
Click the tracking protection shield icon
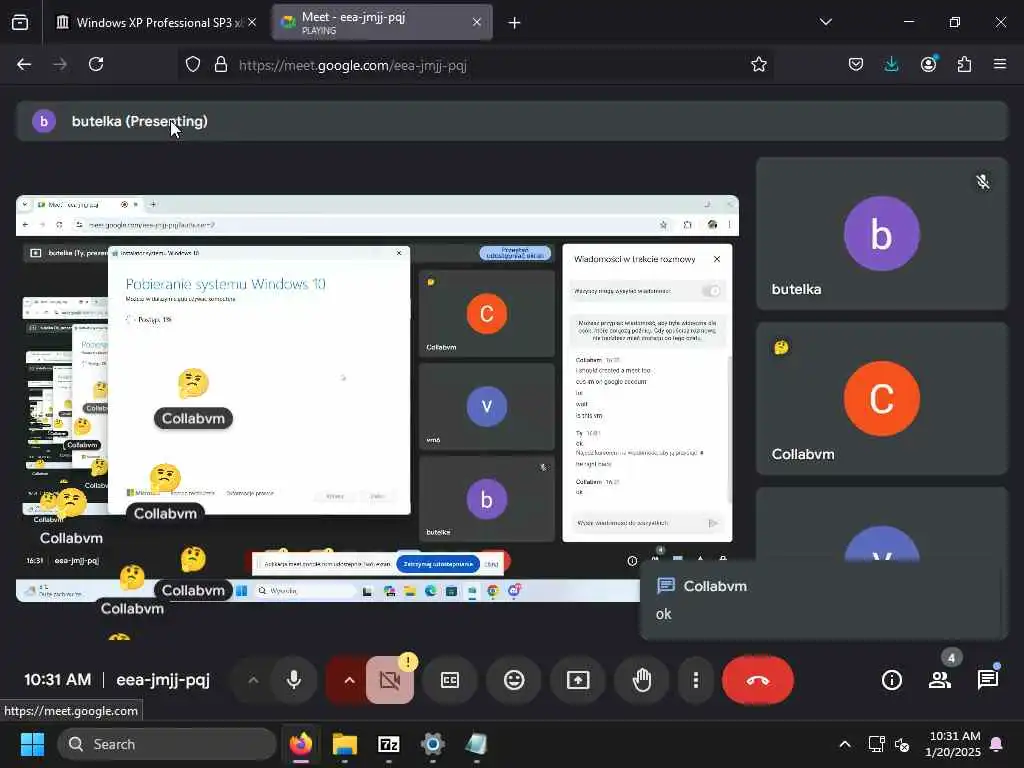pos(193,64)
